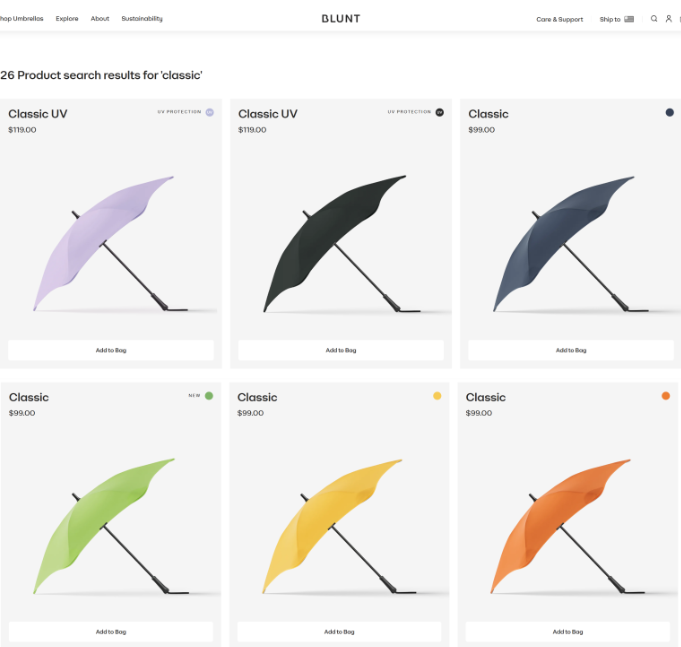Add the lilac Classic UV to bag
The height and width of the screenshot is (647, 681).
tap(111, 350)
